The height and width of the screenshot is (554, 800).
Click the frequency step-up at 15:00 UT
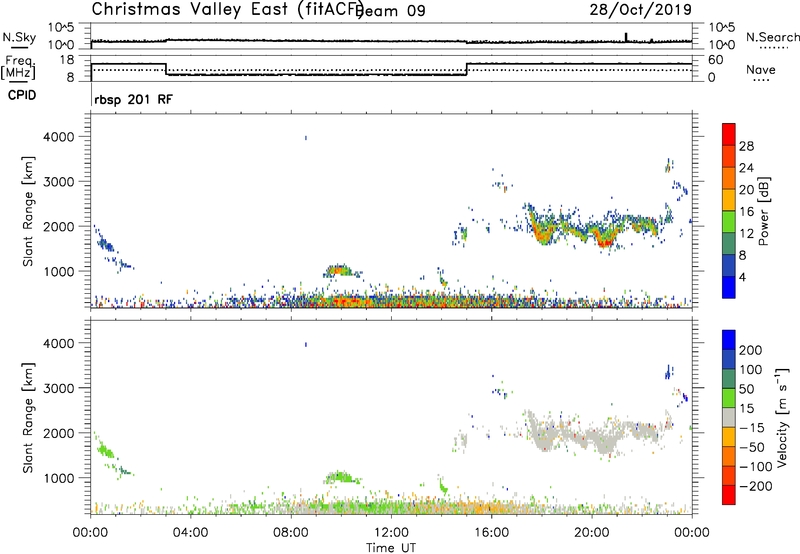467,69
